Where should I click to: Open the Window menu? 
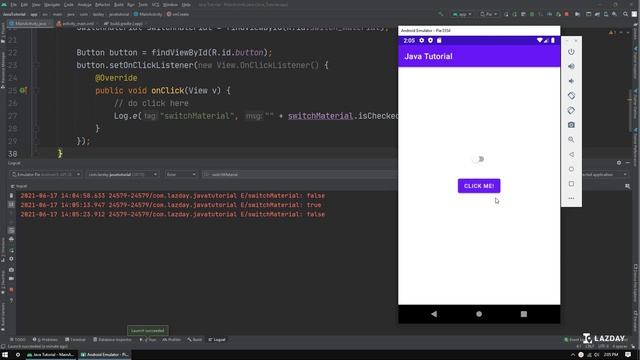pos(170,5)
